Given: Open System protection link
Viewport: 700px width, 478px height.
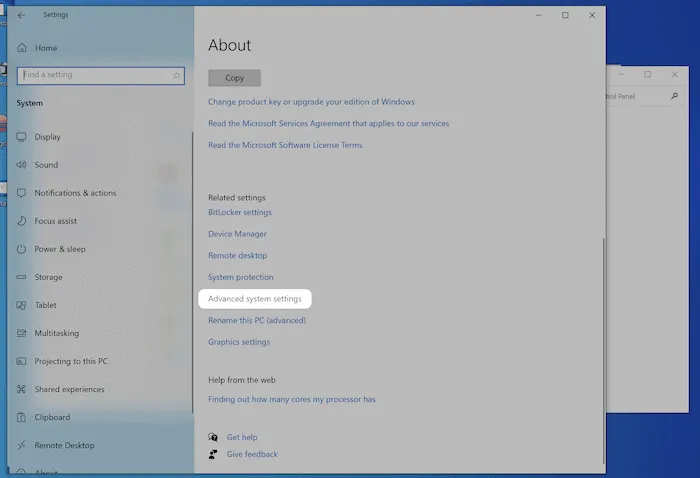Looking at the screenshot, I should tap(241, 277).
